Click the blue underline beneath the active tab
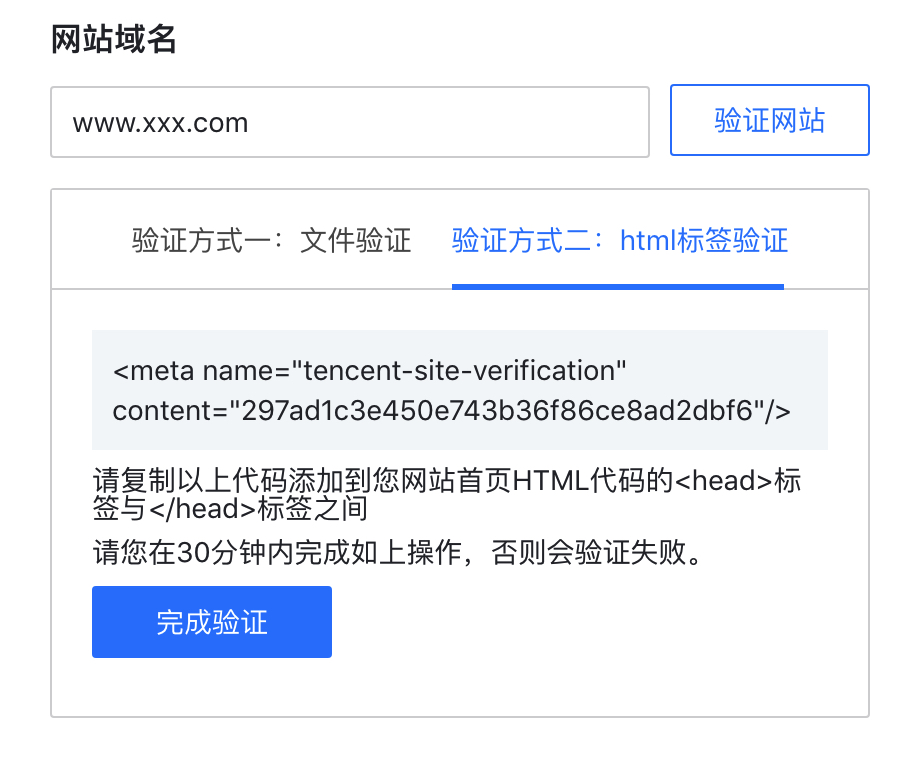Image resolution: width=920 pixels, height=766 pixels. pos(618,286)
